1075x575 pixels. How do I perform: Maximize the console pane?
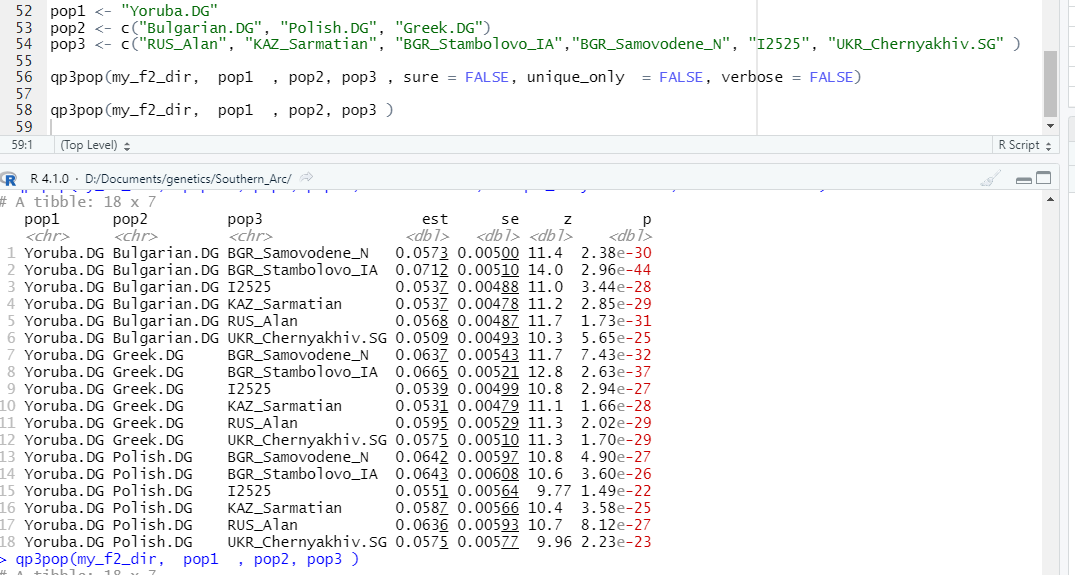click(x=1044, y=179)
